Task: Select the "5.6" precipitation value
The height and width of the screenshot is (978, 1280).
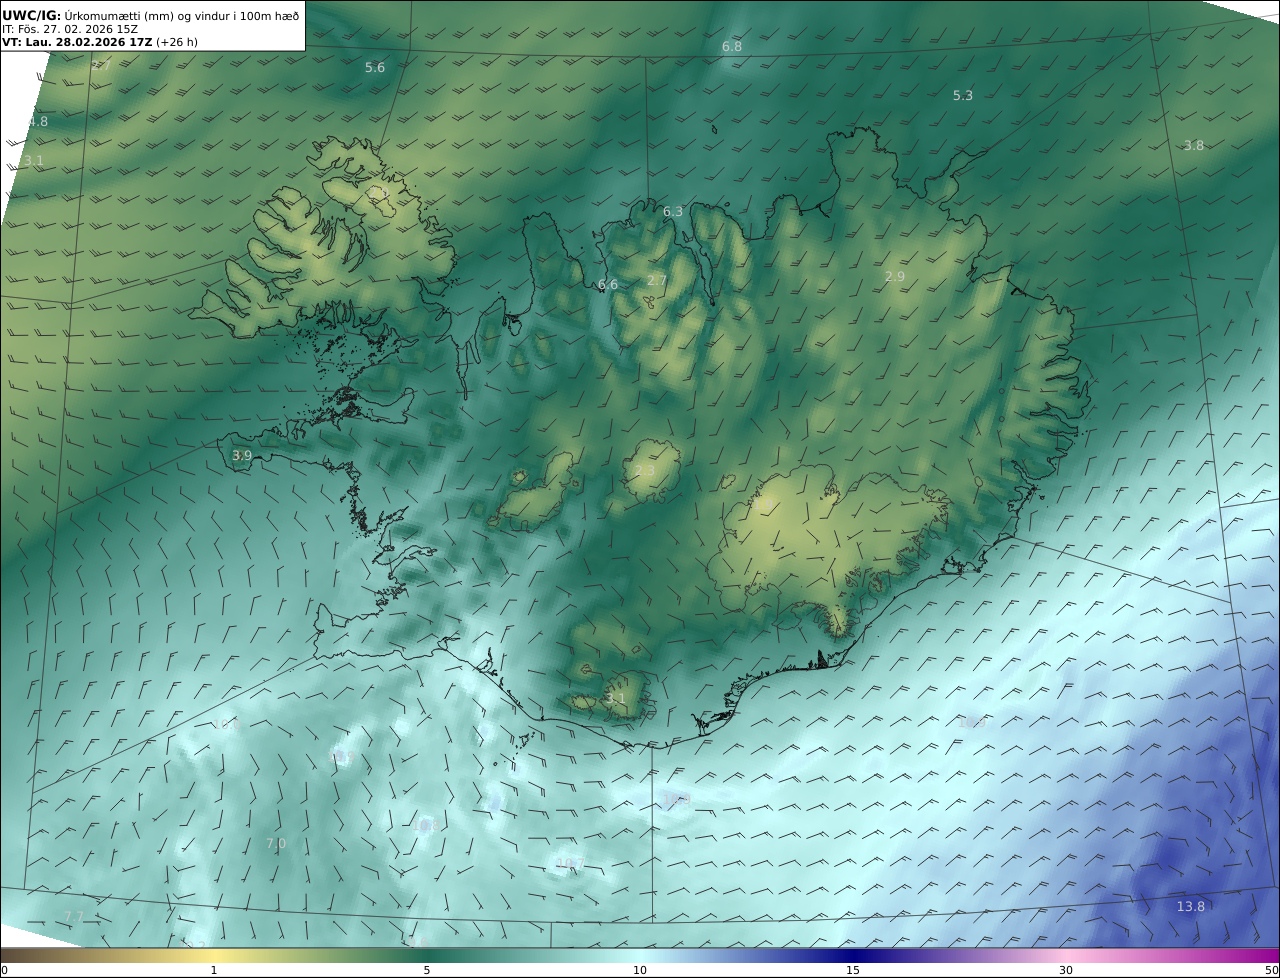Action: pos(375,67)
